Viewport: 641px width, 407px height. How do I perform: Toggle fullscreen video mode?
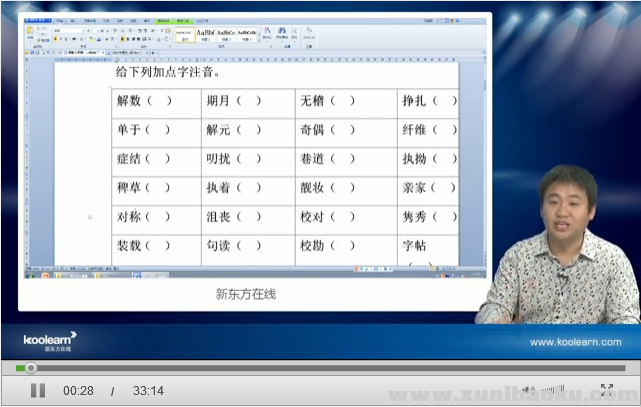tap(606, 390)
